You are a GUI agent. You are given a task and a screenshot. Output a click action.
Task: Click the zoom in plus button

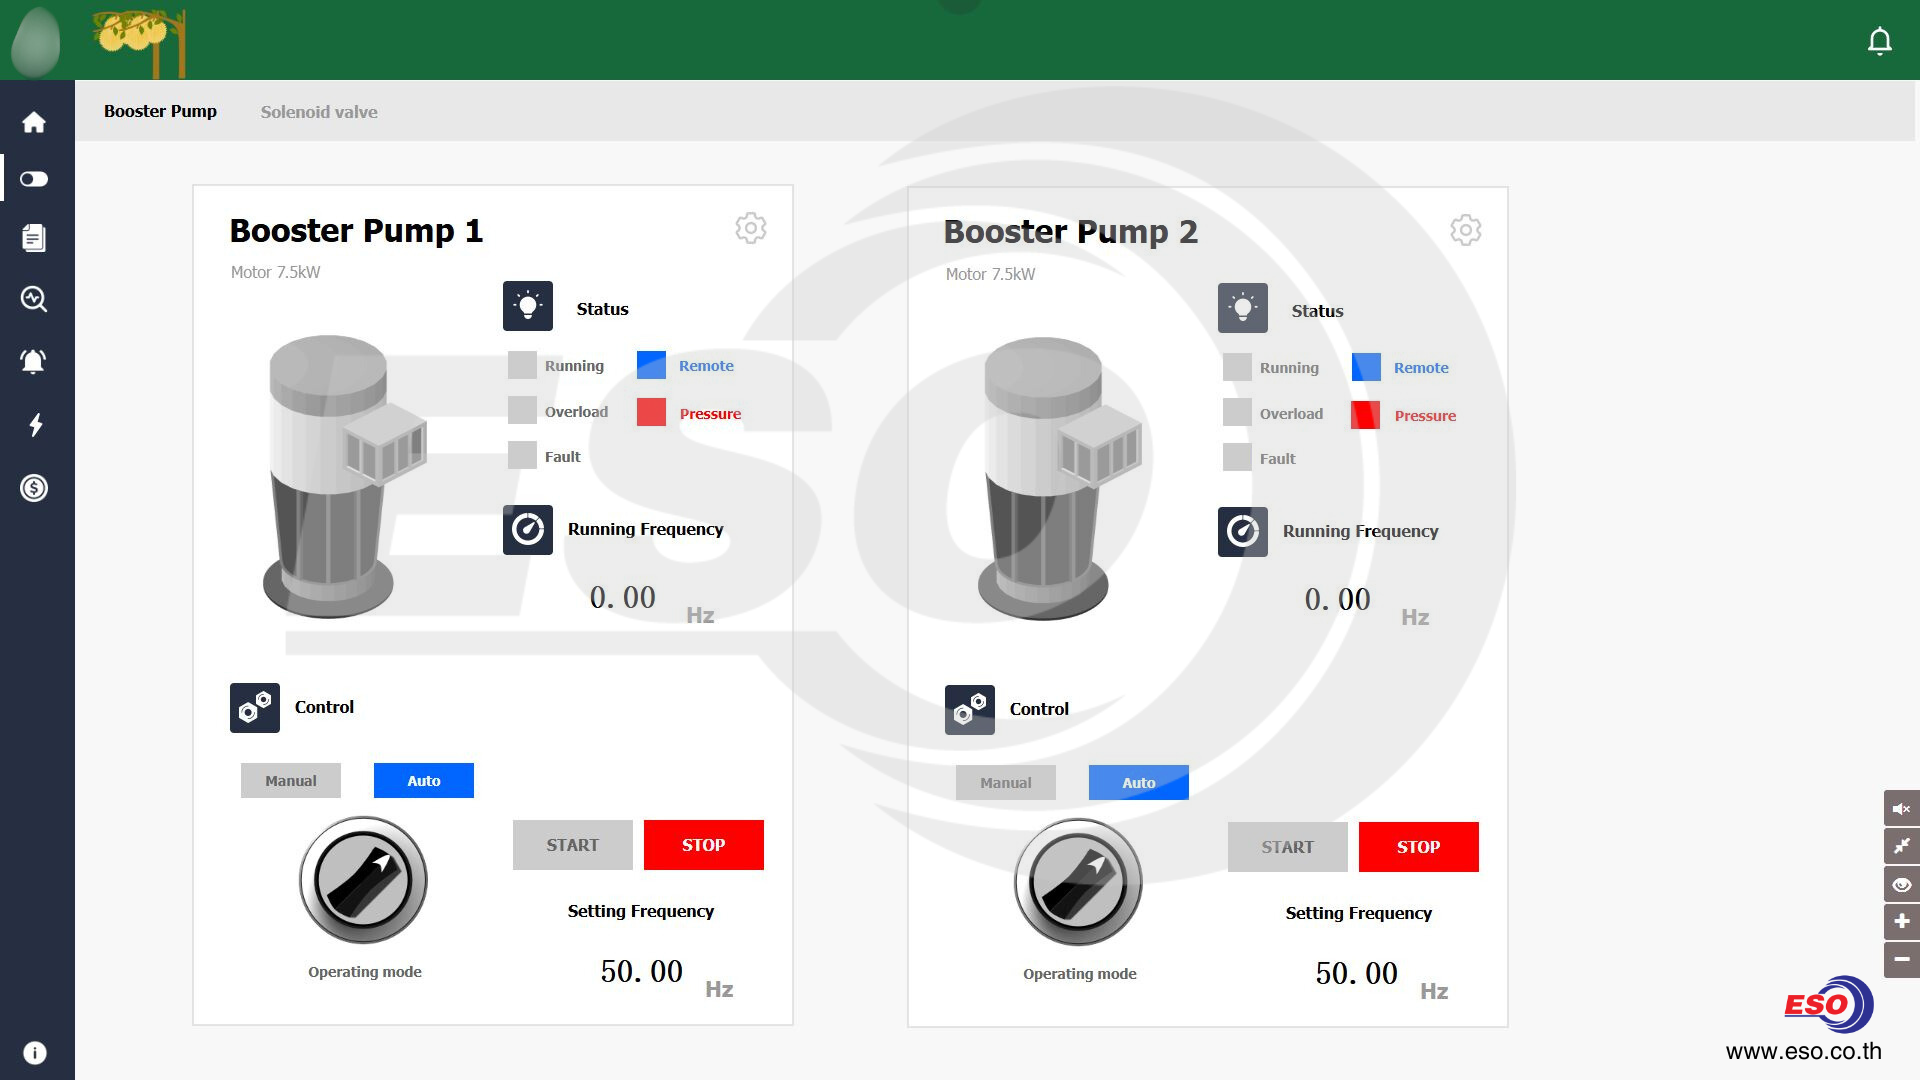[1901, 921]
